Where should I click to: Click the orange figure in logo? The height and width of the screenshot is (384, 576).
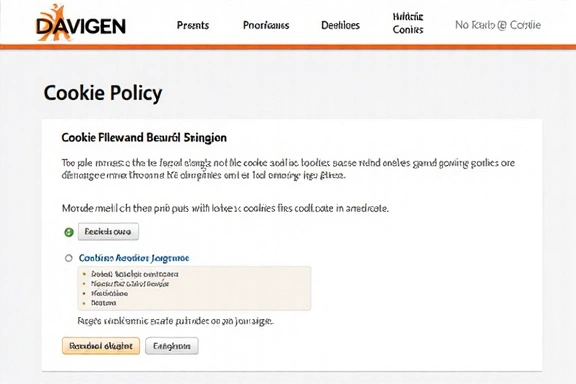55,23
